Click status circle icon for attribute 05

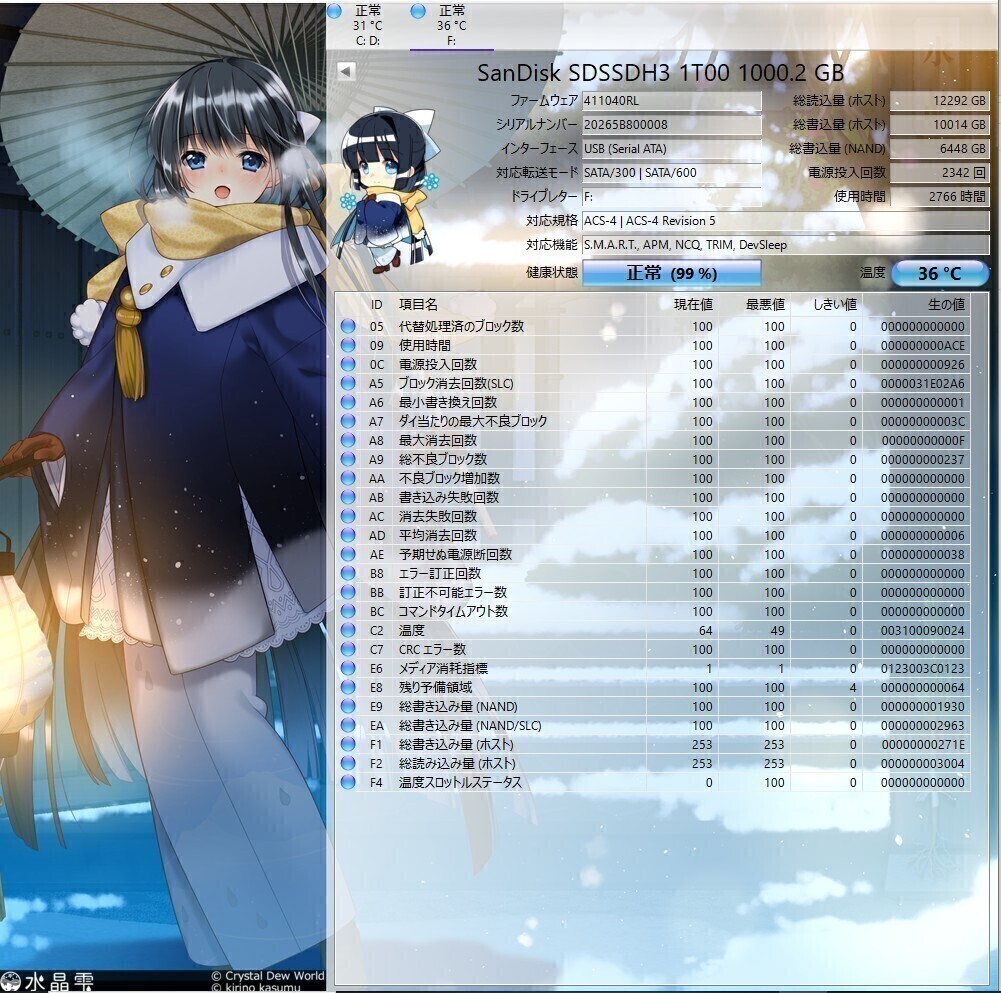click(348, 326)
